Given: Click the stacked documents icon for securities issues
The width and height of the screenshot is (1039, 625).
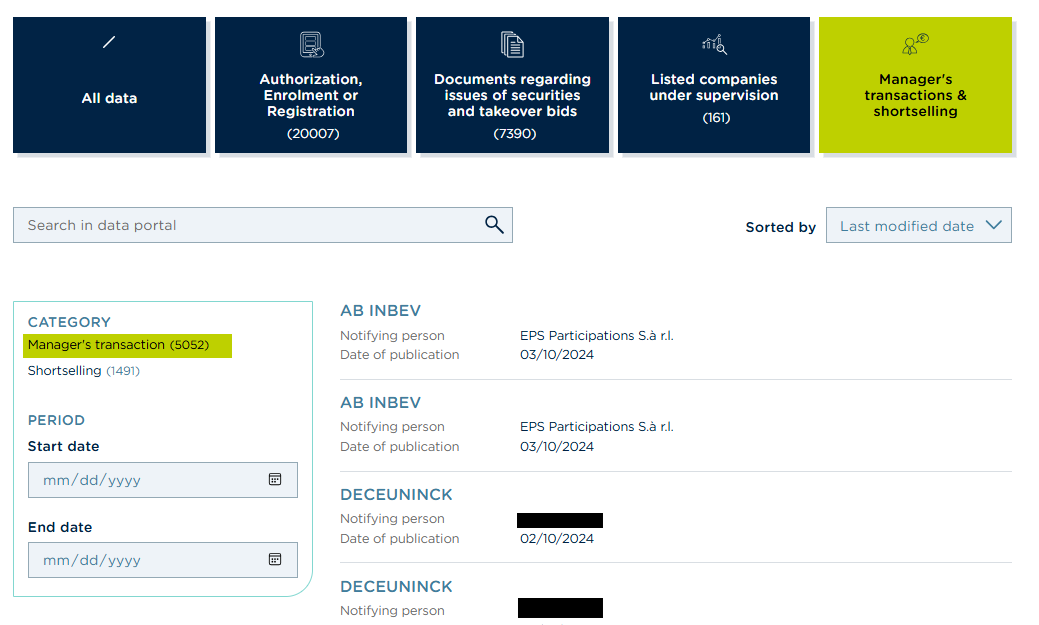Looking at the screenshot, I should pyautogui.click(x=511, y=43).
